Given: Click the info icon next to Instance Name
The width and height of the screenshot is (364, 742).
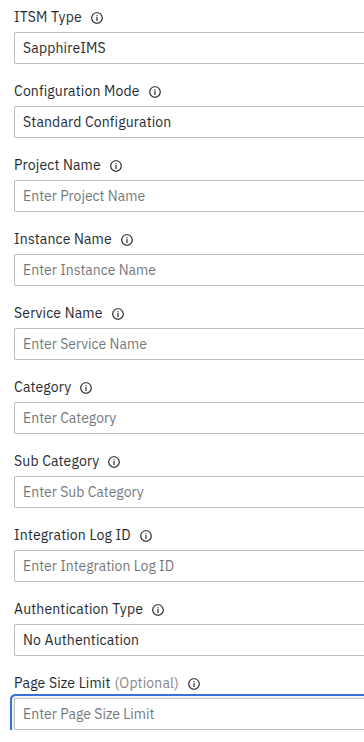Looking at the screenshot, I should [x=127, y=240].
